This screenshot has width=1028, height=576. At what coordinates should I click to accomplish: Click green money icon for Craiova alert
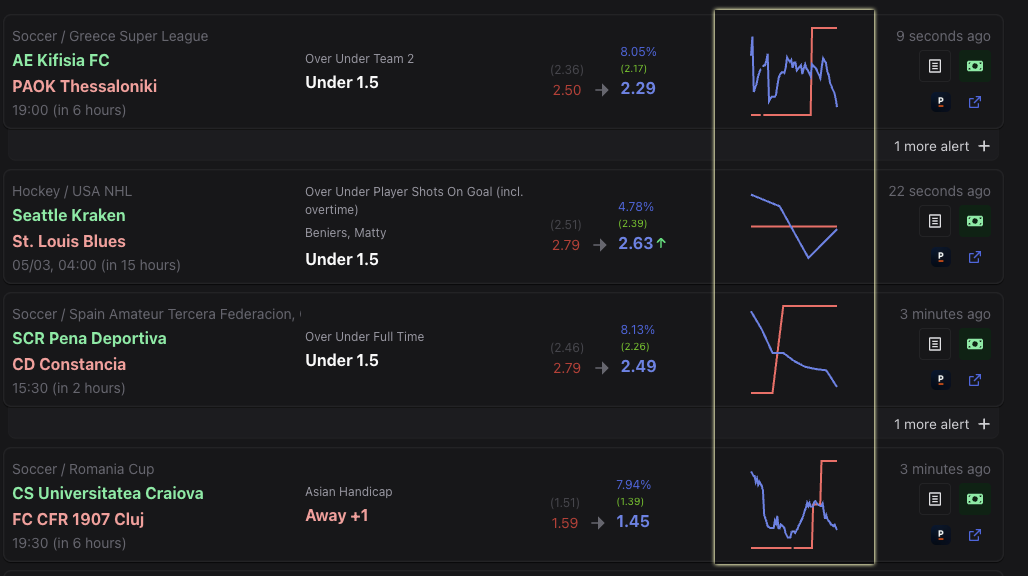point(975,499)
